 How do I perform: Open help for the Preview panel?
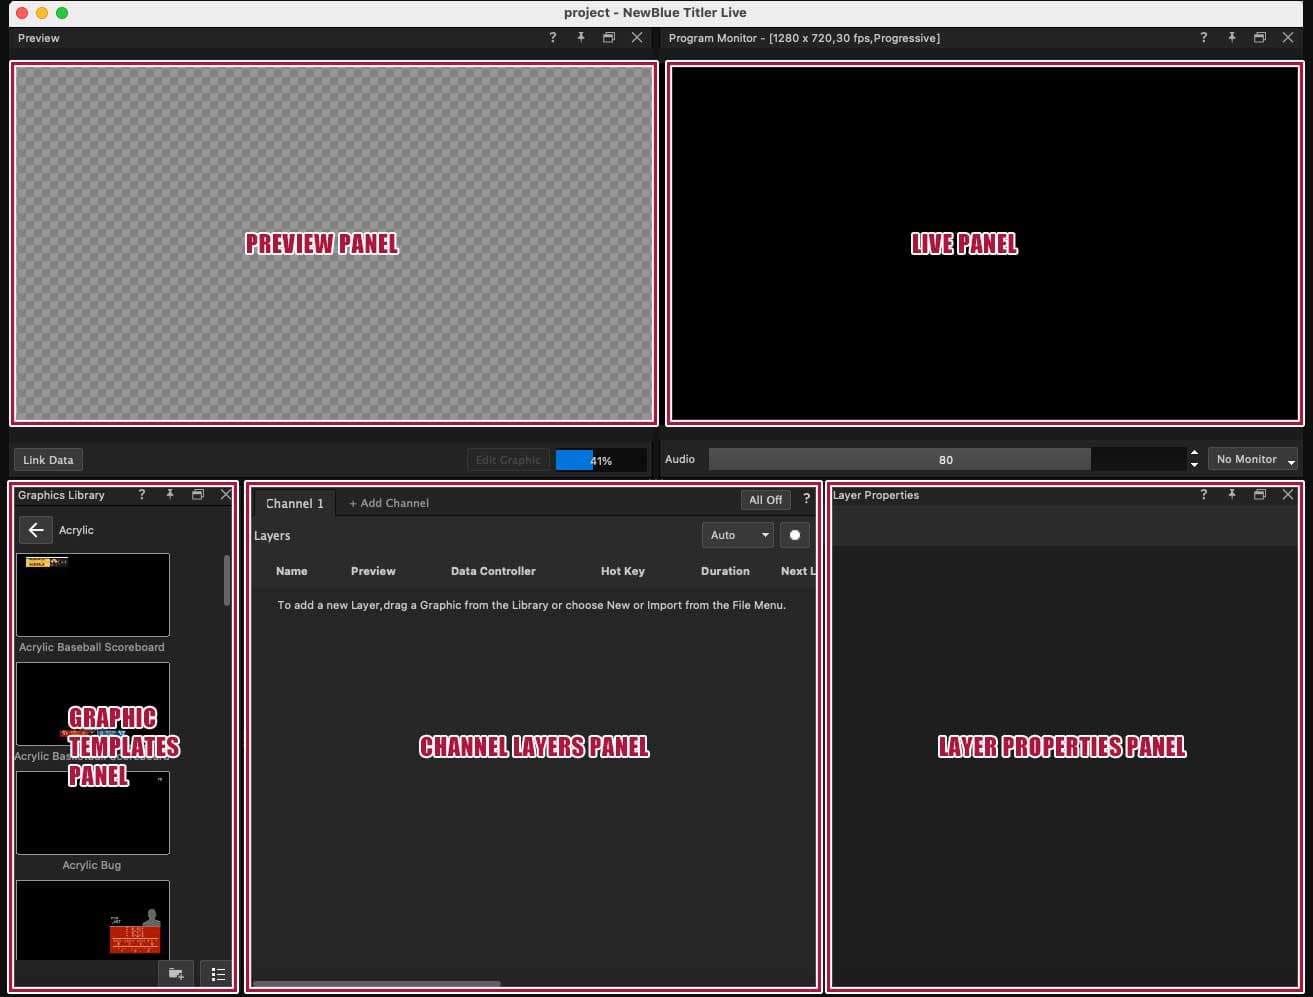(553, 38)
